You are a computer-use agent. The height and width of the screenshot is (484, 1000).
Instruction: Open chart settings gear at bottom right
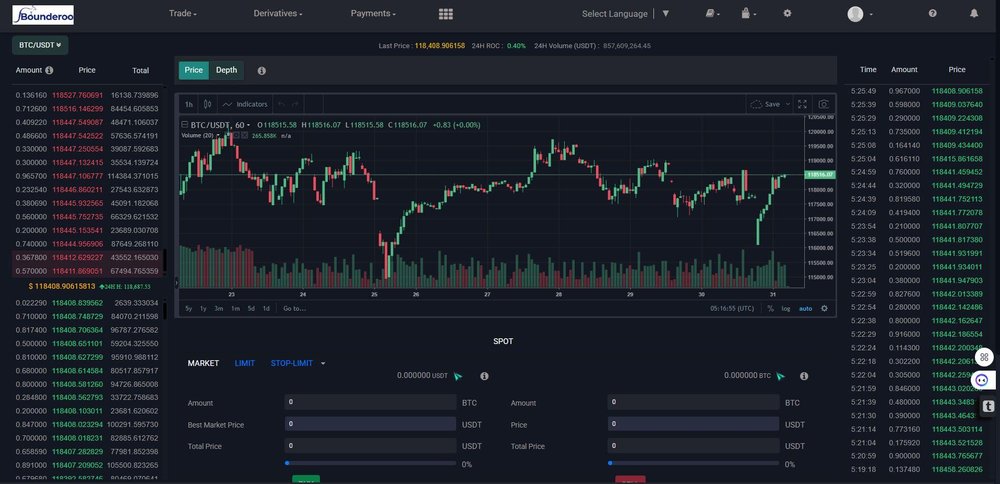coord(824,309)
